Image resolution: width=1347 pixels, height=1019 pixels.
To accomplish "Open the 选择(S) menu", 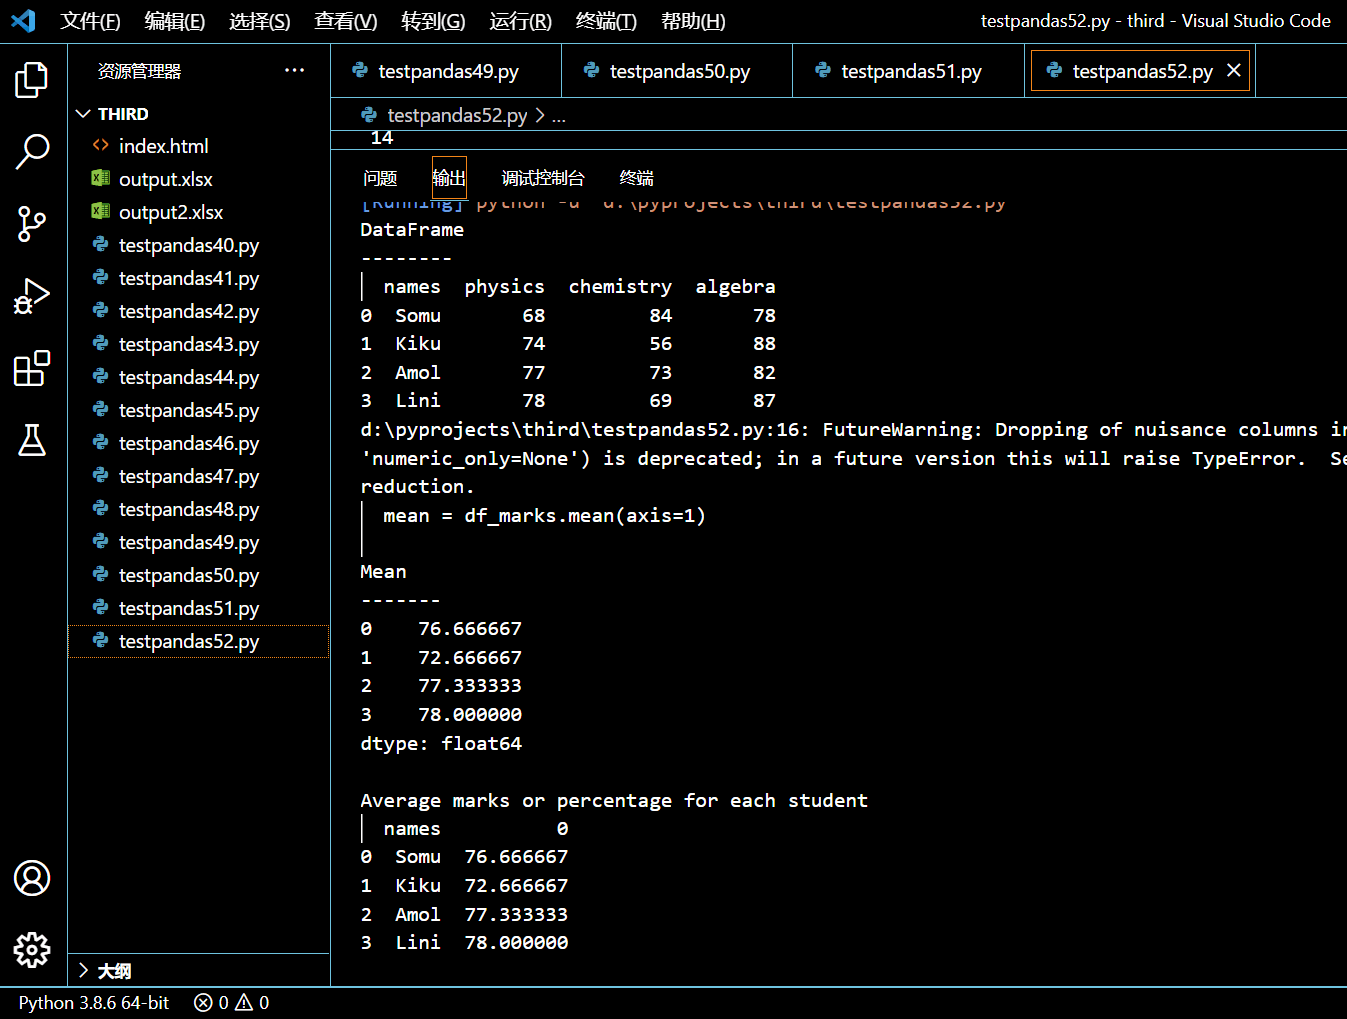I will [x=260, y=21].
